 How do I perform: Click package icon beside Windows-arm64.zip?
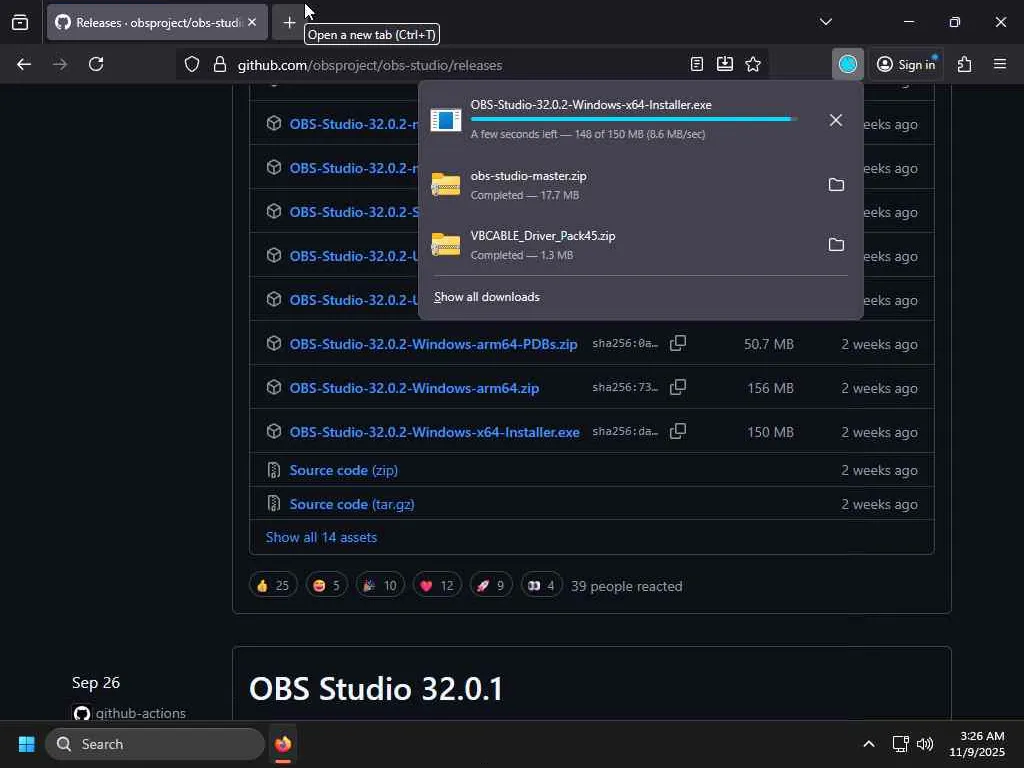(274, 387)
